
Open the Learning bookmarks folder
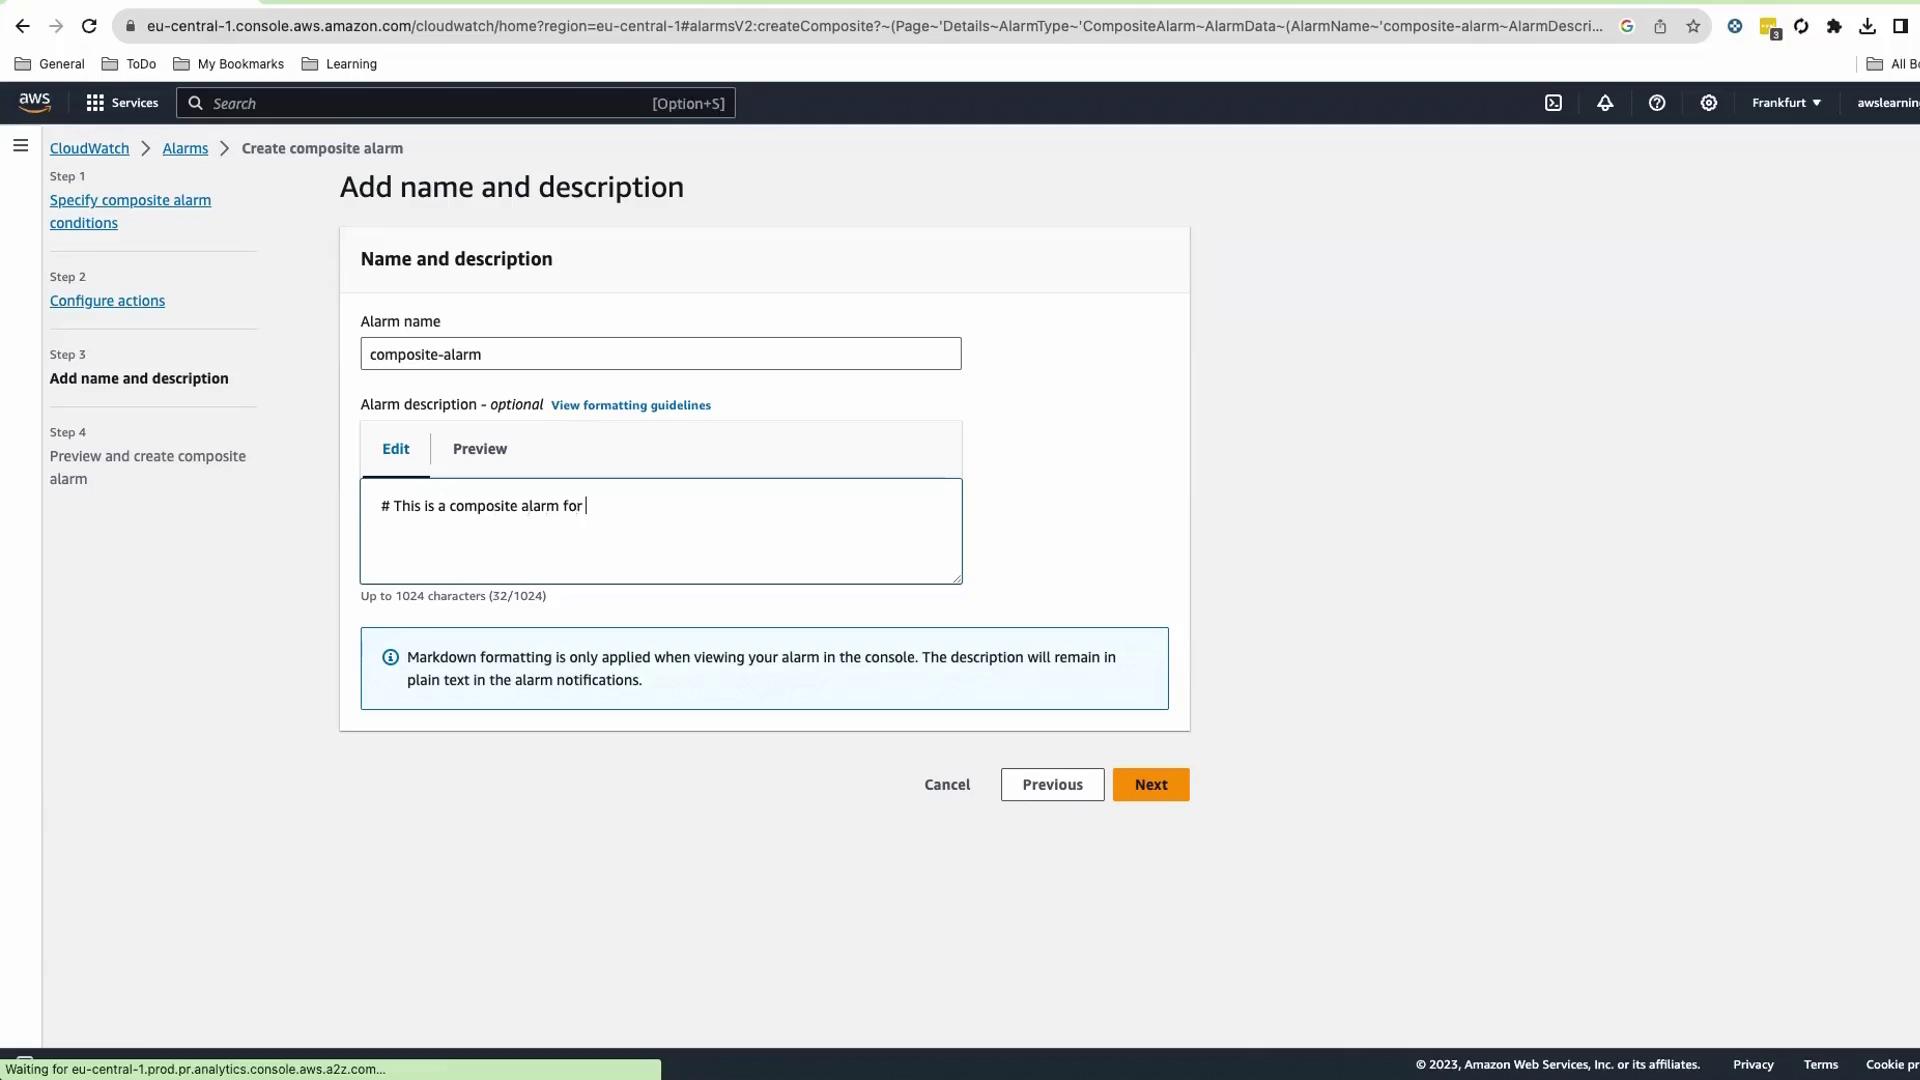(x=339, y=64)
